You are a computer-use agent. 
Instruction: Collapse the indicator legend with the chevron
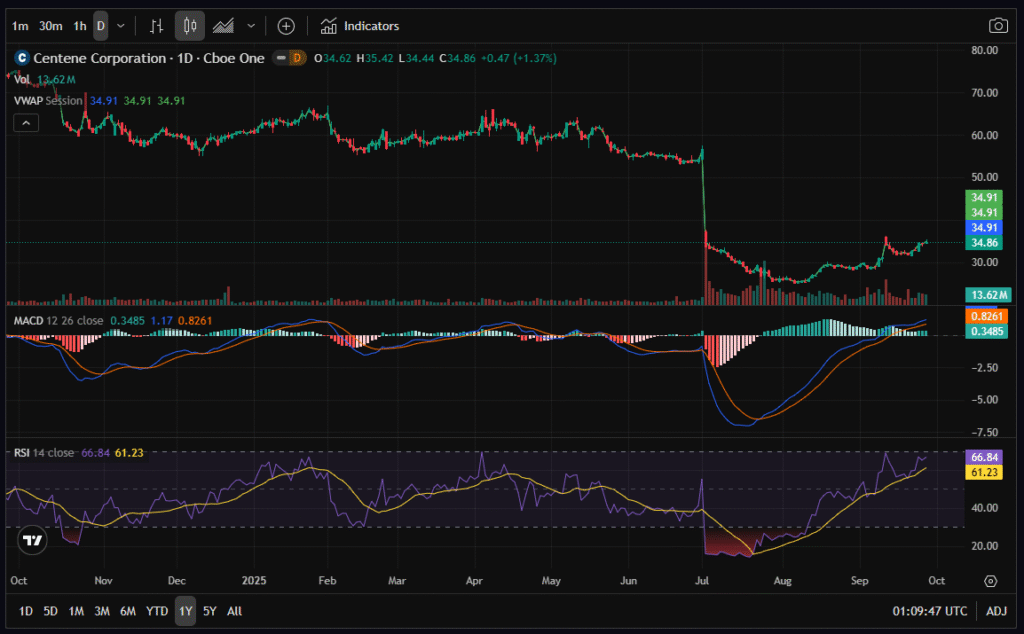coord(26,123)
